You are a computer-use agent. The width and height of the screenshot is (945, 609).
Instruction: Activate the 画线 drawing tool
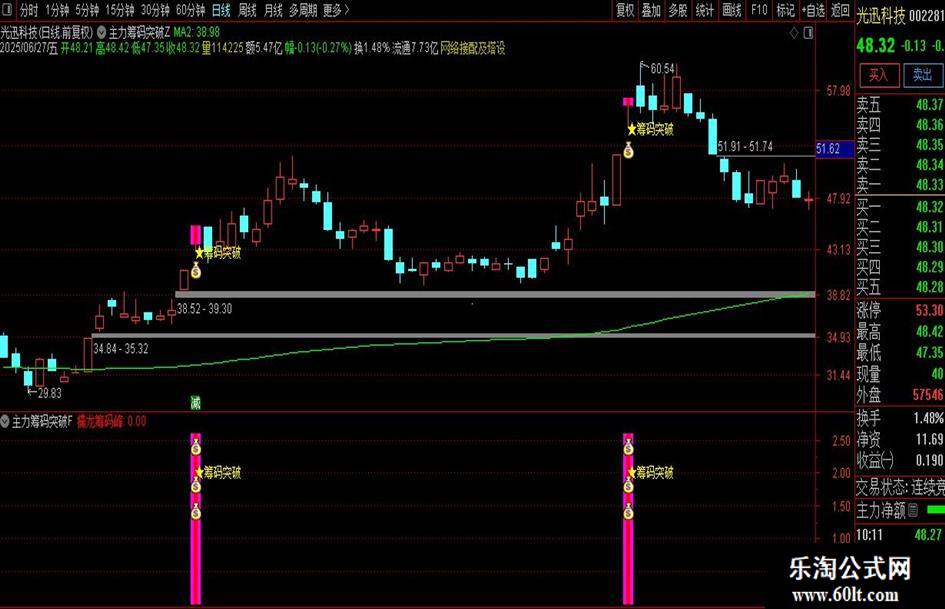[732, 10]
